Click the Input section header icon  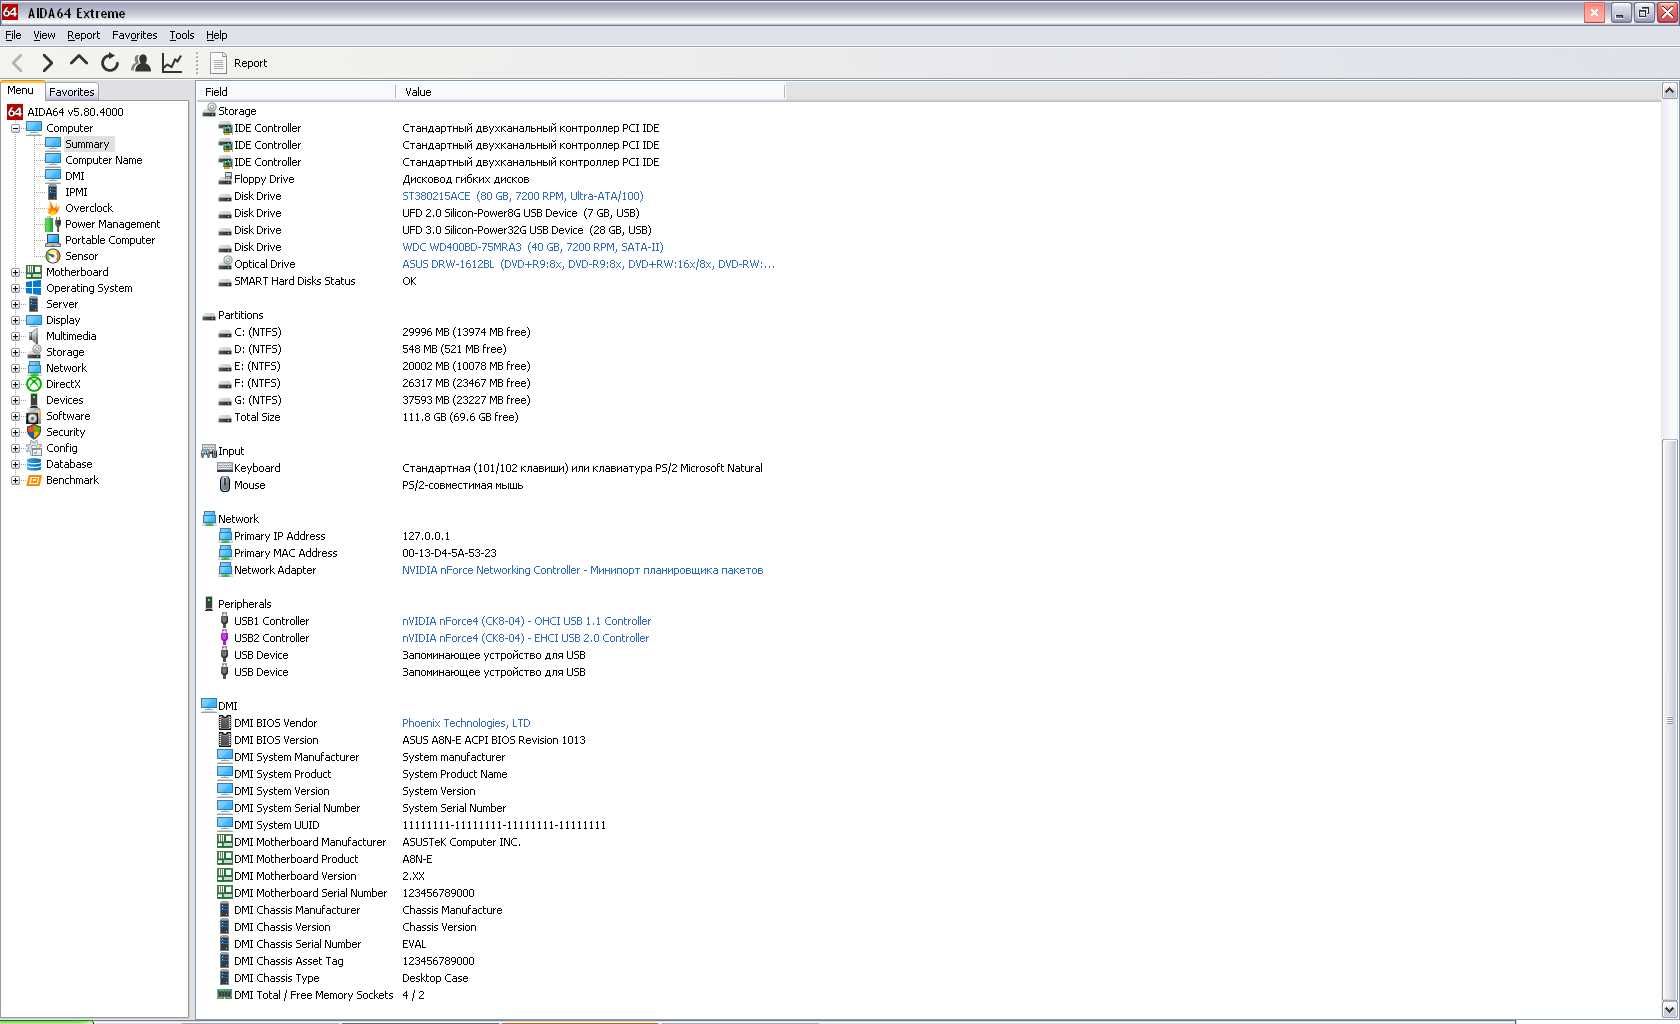[209, 451]
